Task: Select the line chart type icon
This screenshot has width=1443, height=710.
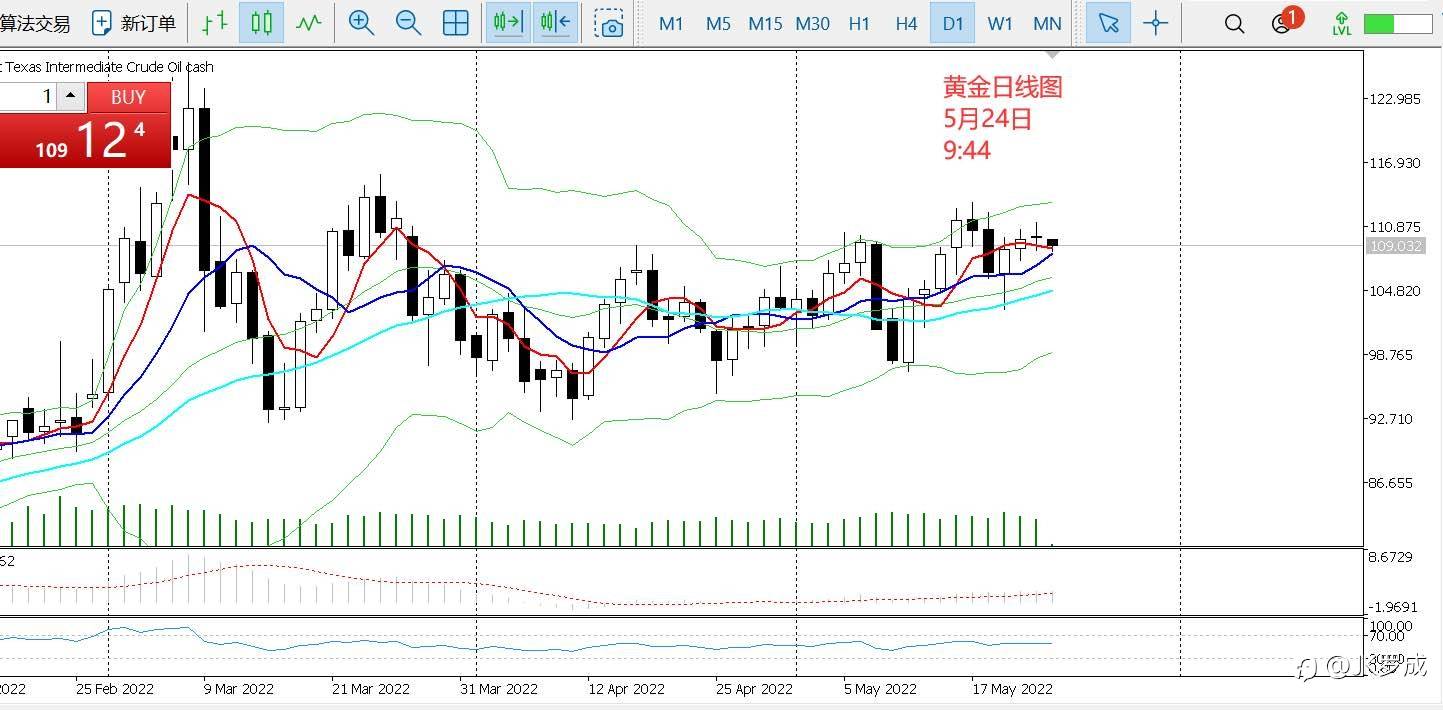Action: pos(309,23)
